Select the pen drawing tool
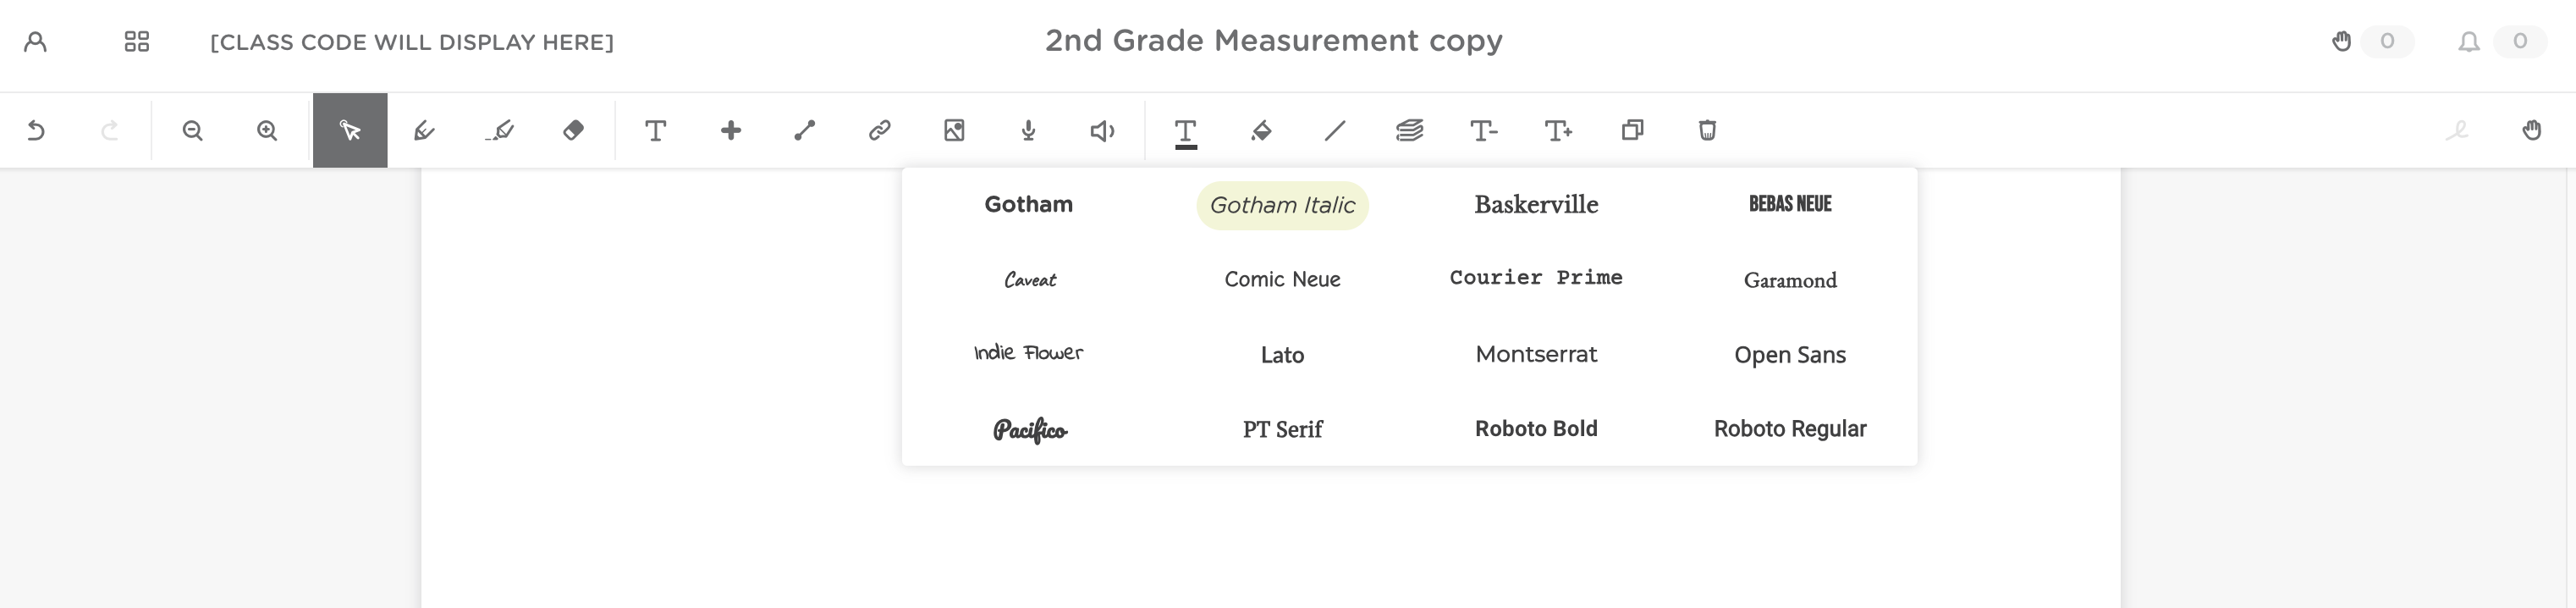 click(x=424, y=131)
